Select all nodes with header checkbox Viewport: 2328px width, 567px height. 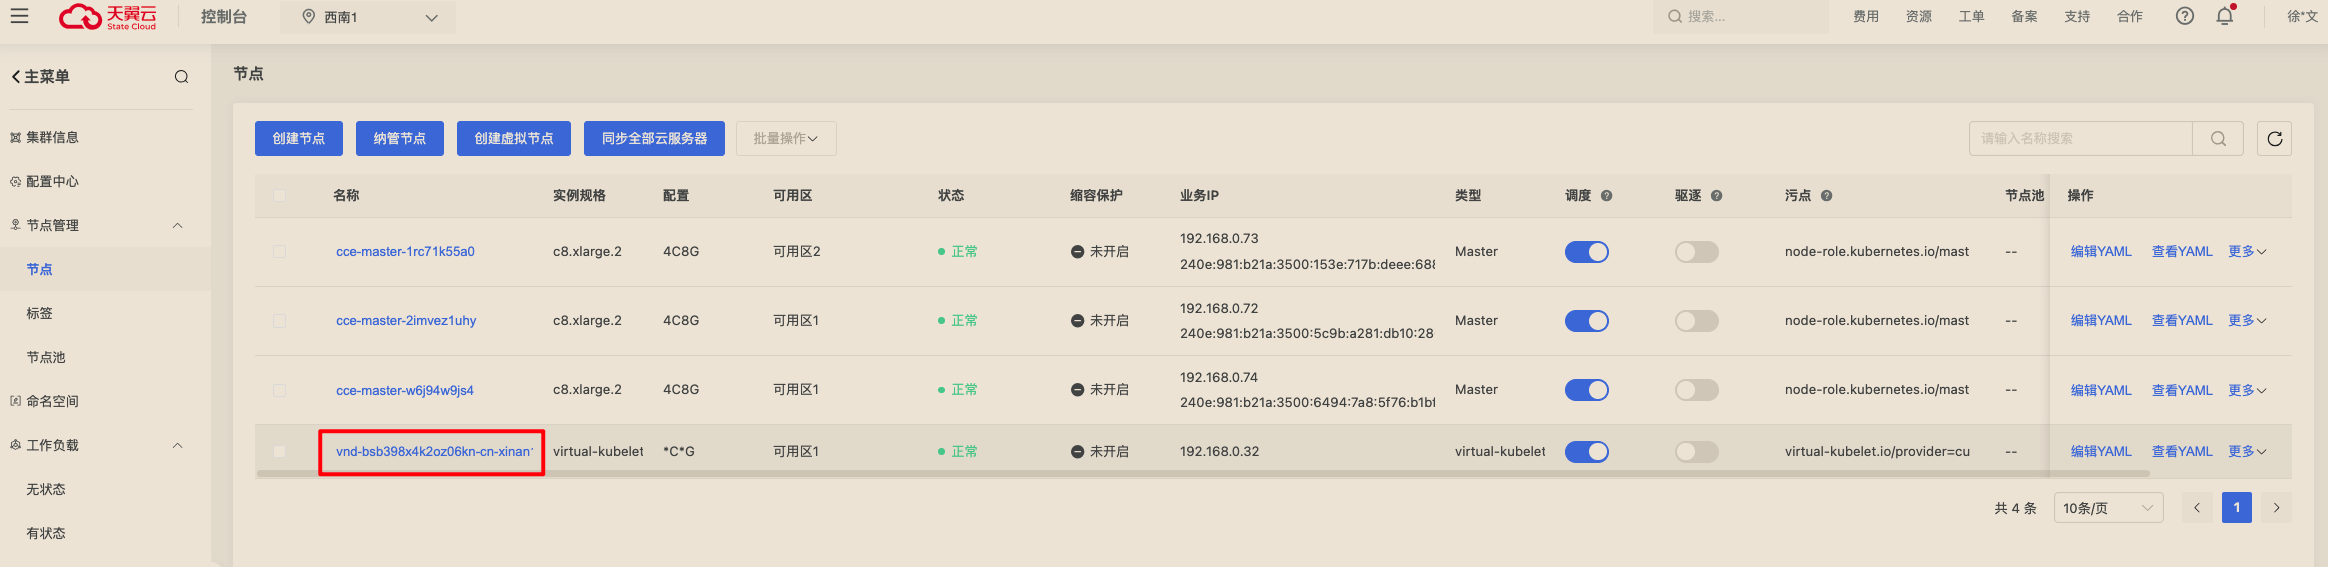click(x=280, y=196)
